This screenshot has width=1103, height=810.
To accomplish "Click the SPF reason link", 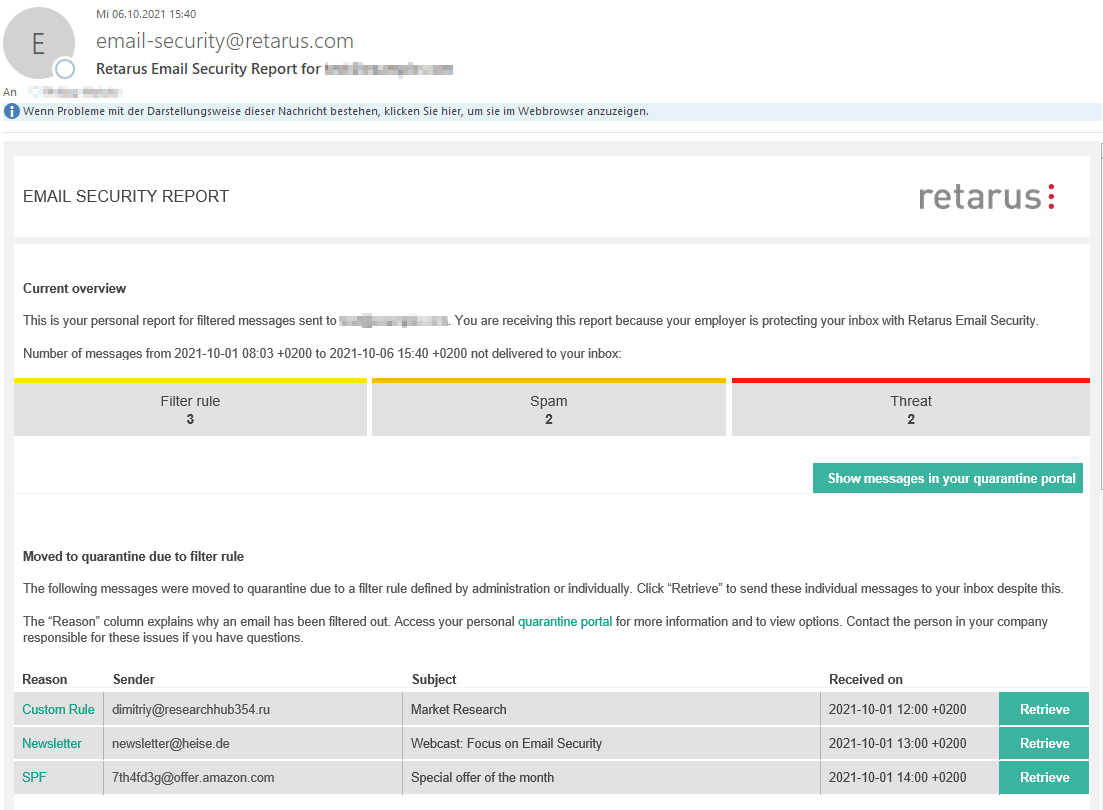I will point(35,777).
